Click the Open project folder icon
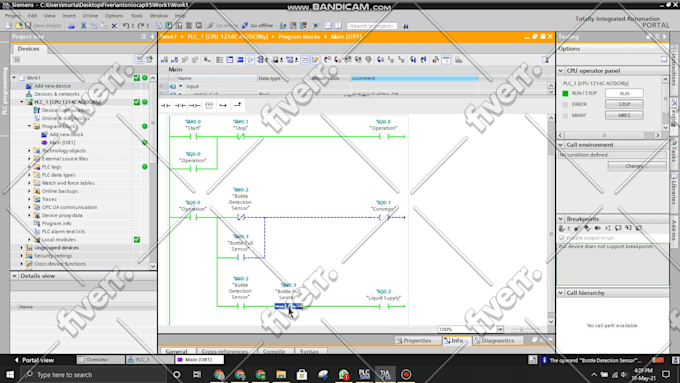 [18, 26]
